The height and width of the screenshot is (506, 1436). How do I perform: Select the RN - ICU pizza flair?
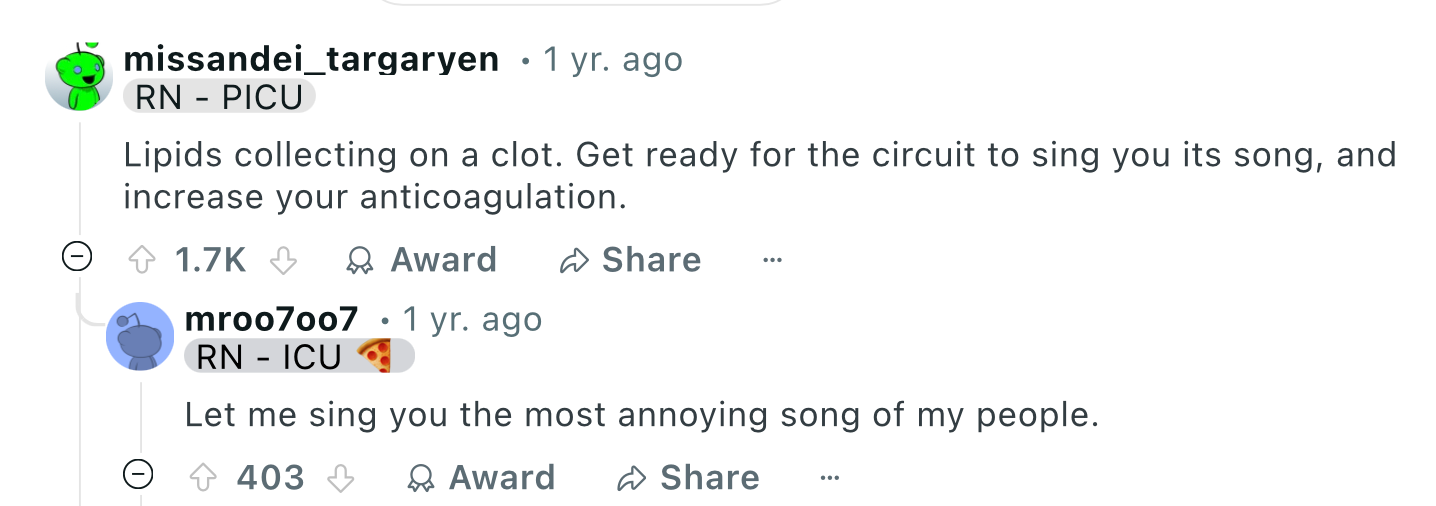(299, 356)
